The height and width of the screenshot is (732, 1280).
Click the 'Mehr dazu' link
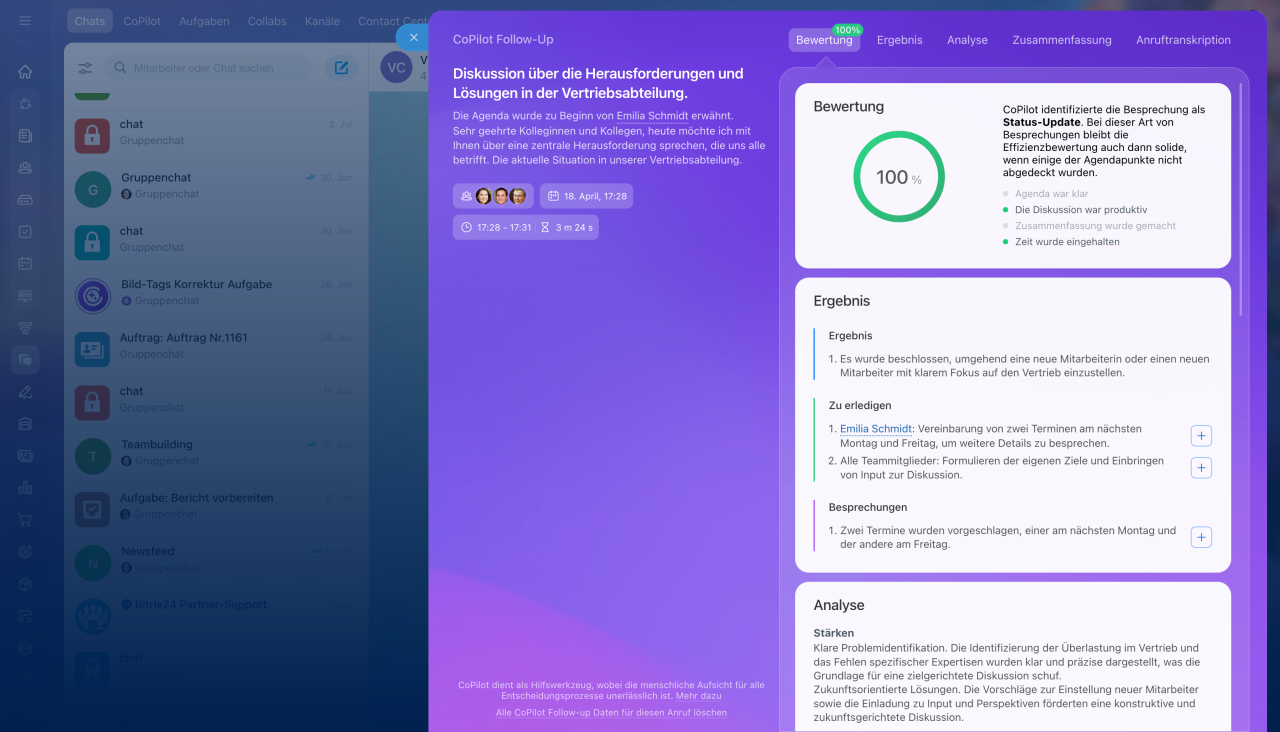coord(698,695)
